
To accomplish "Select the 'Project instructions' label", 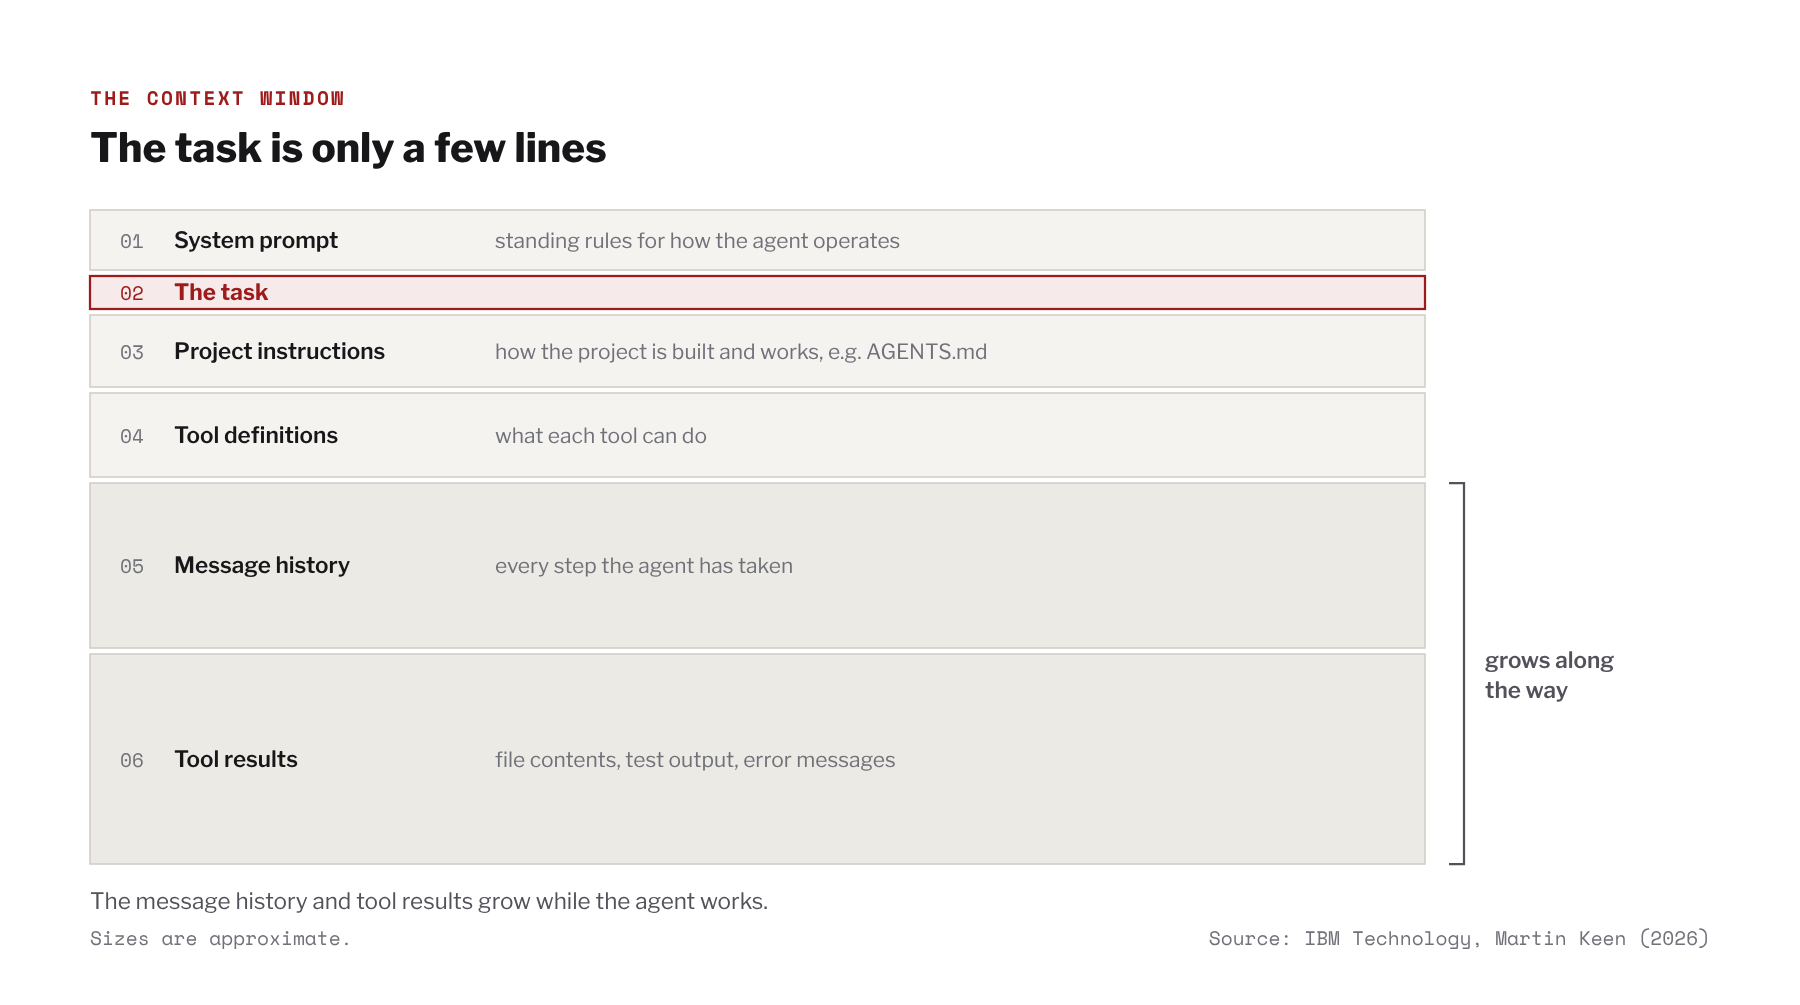I will coord(279,351).
